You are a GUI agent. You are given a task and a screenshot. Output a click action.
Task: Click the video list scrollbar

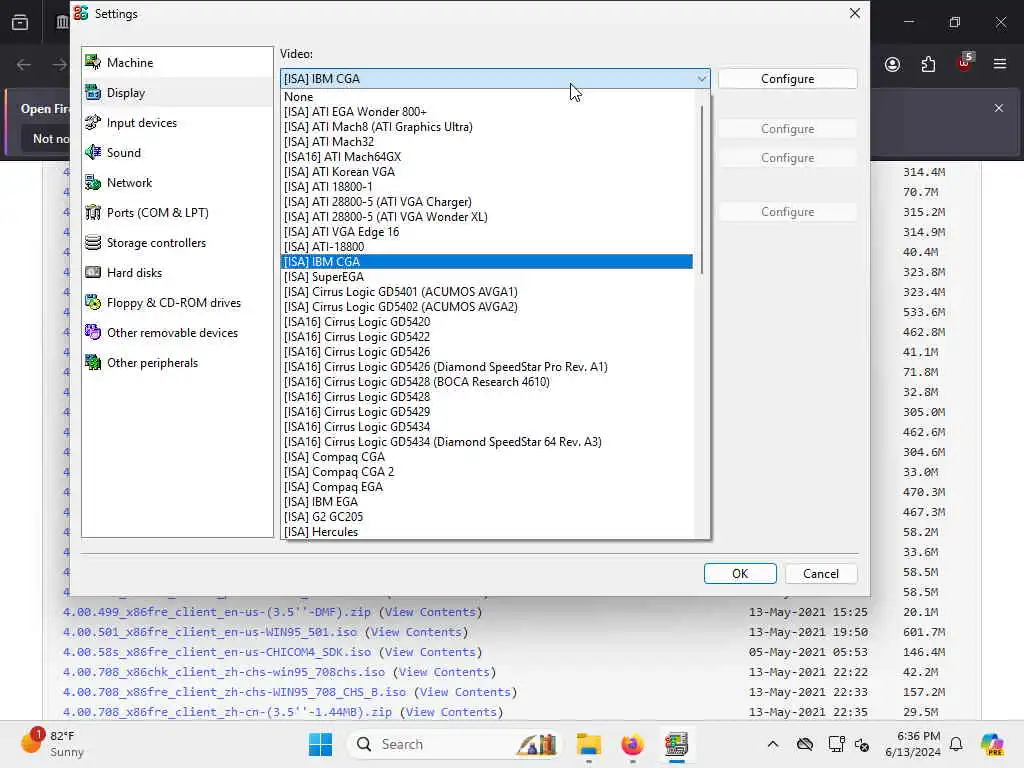tap(701, 189)
